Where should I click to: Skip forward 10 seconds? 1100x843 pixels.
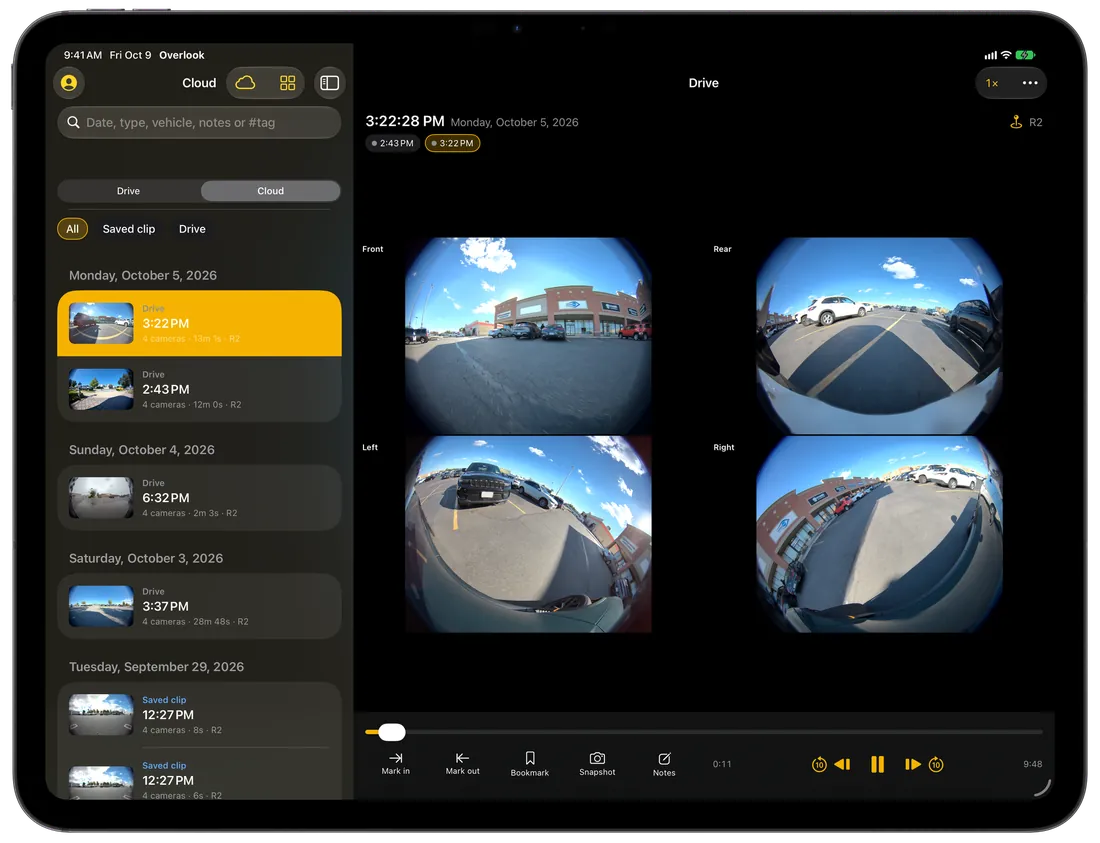click(936, 764)
